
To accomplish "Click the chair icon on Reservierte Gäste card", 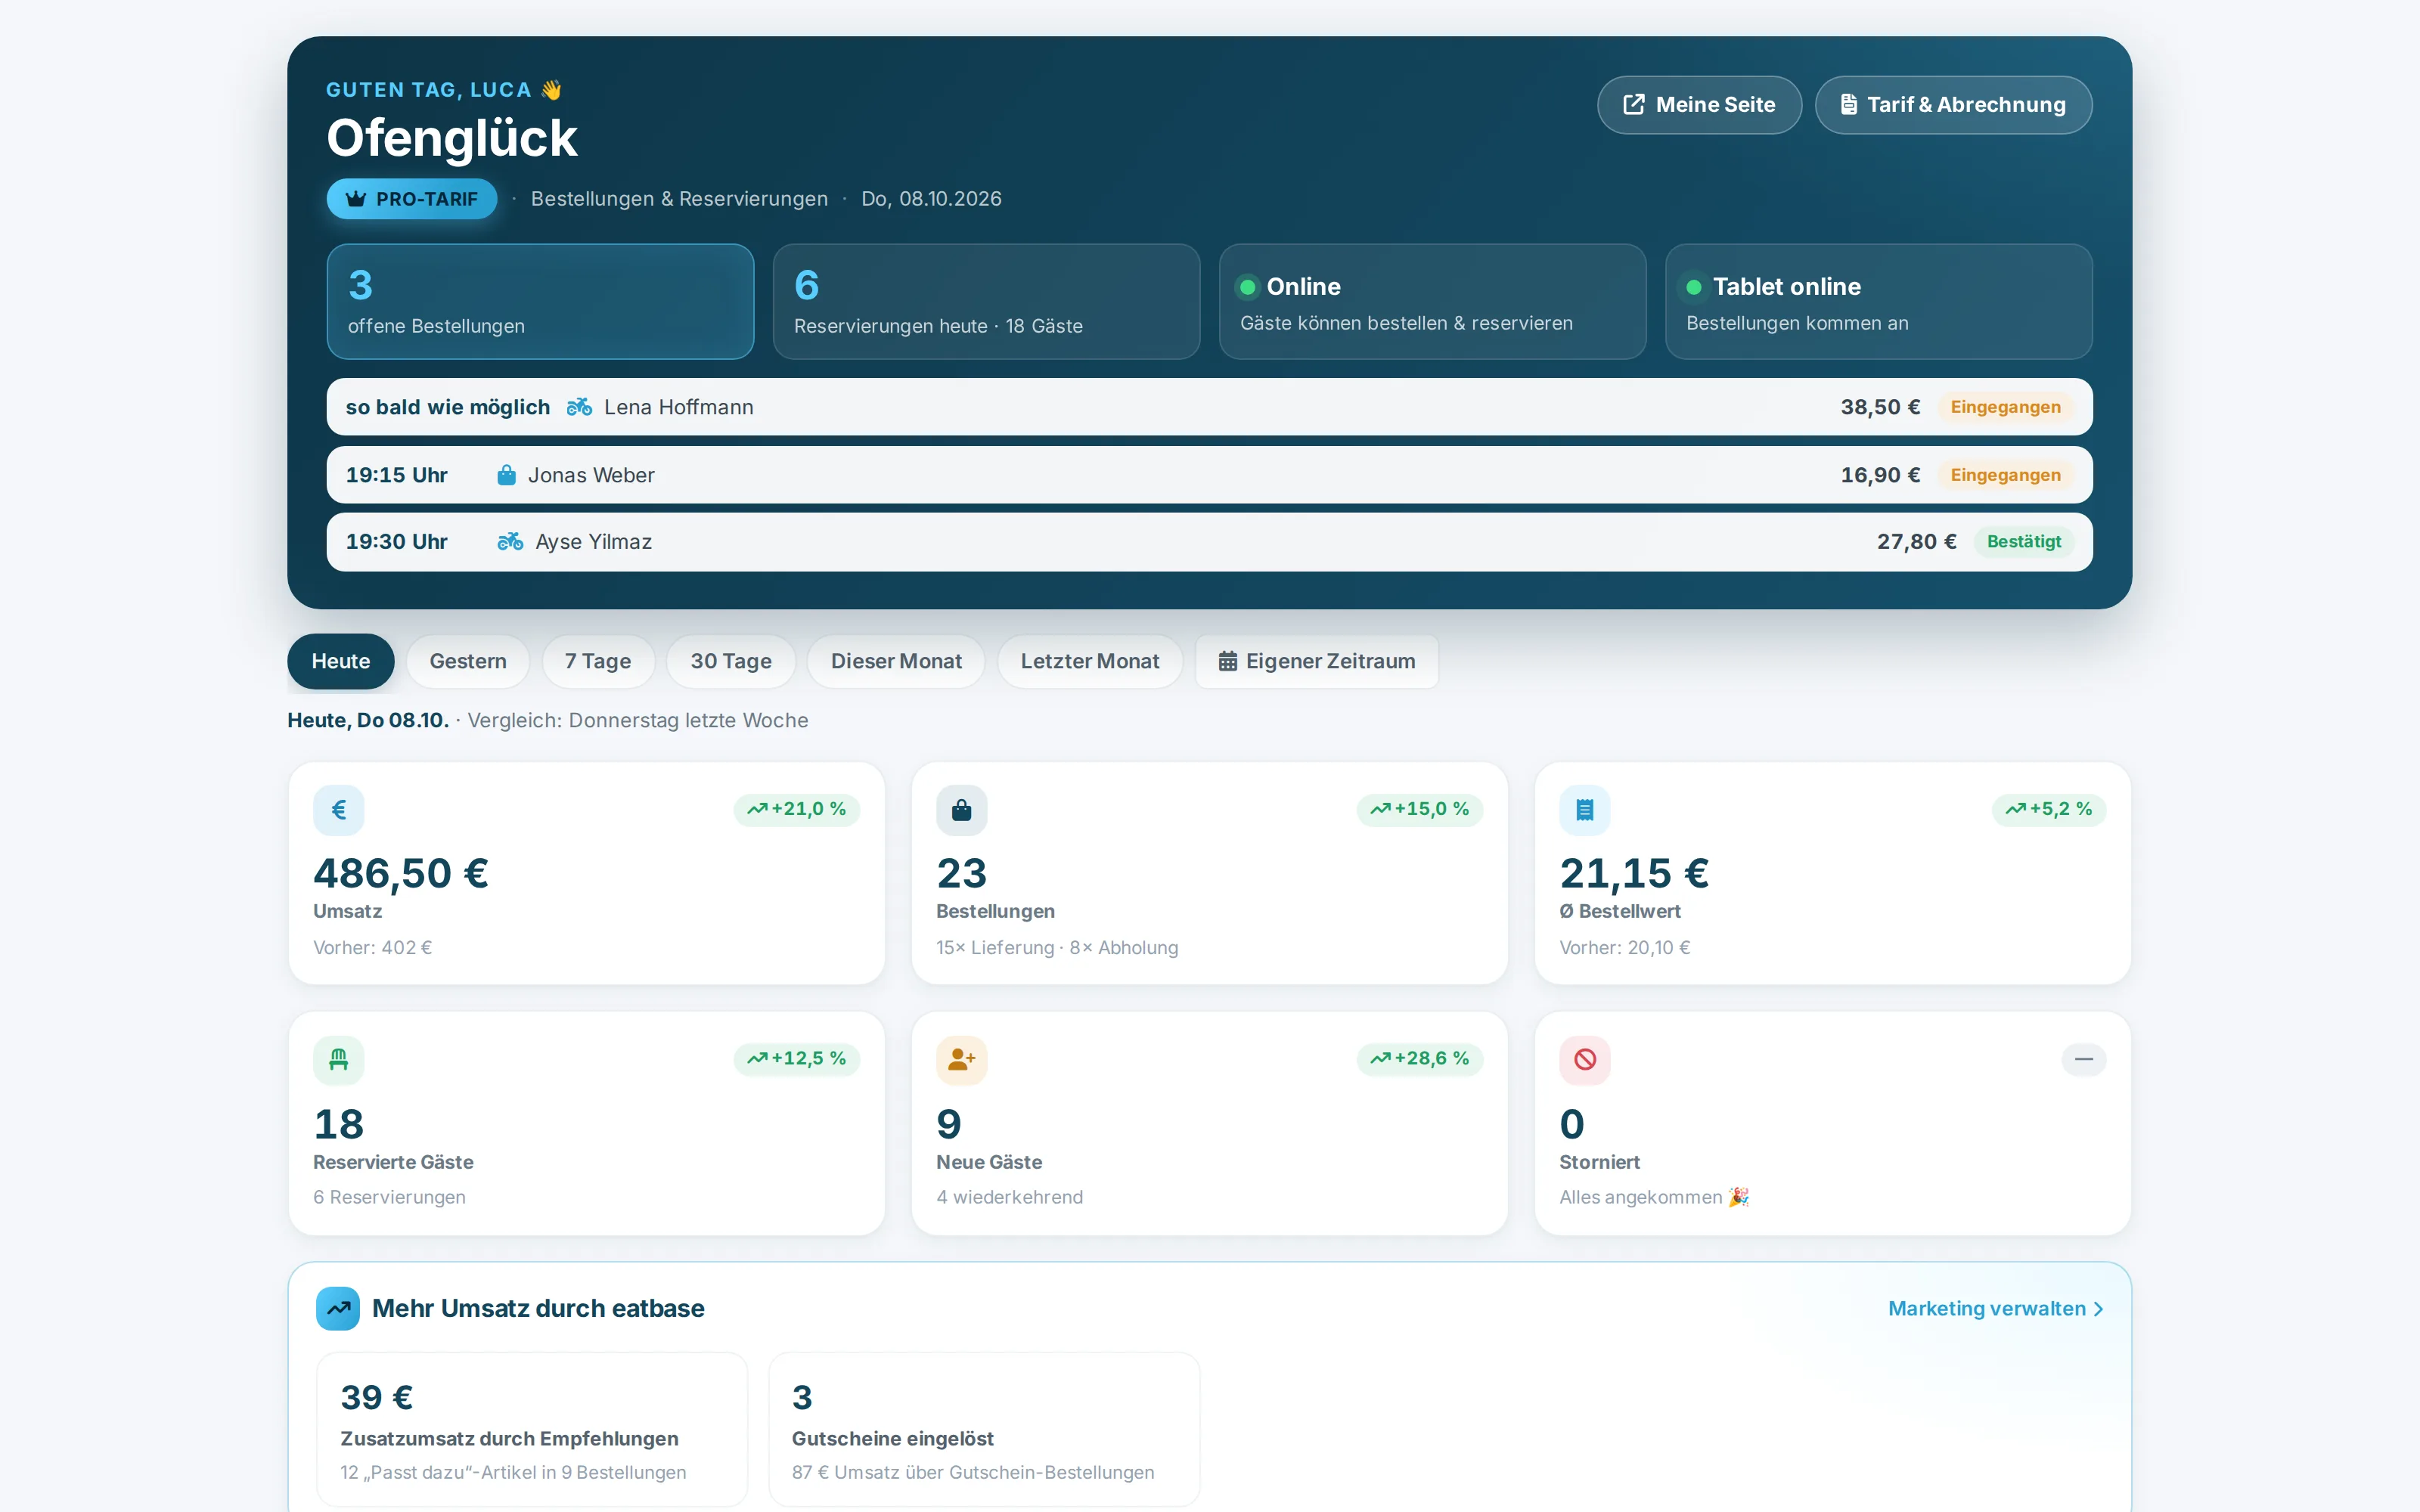I will (339, 1059).
